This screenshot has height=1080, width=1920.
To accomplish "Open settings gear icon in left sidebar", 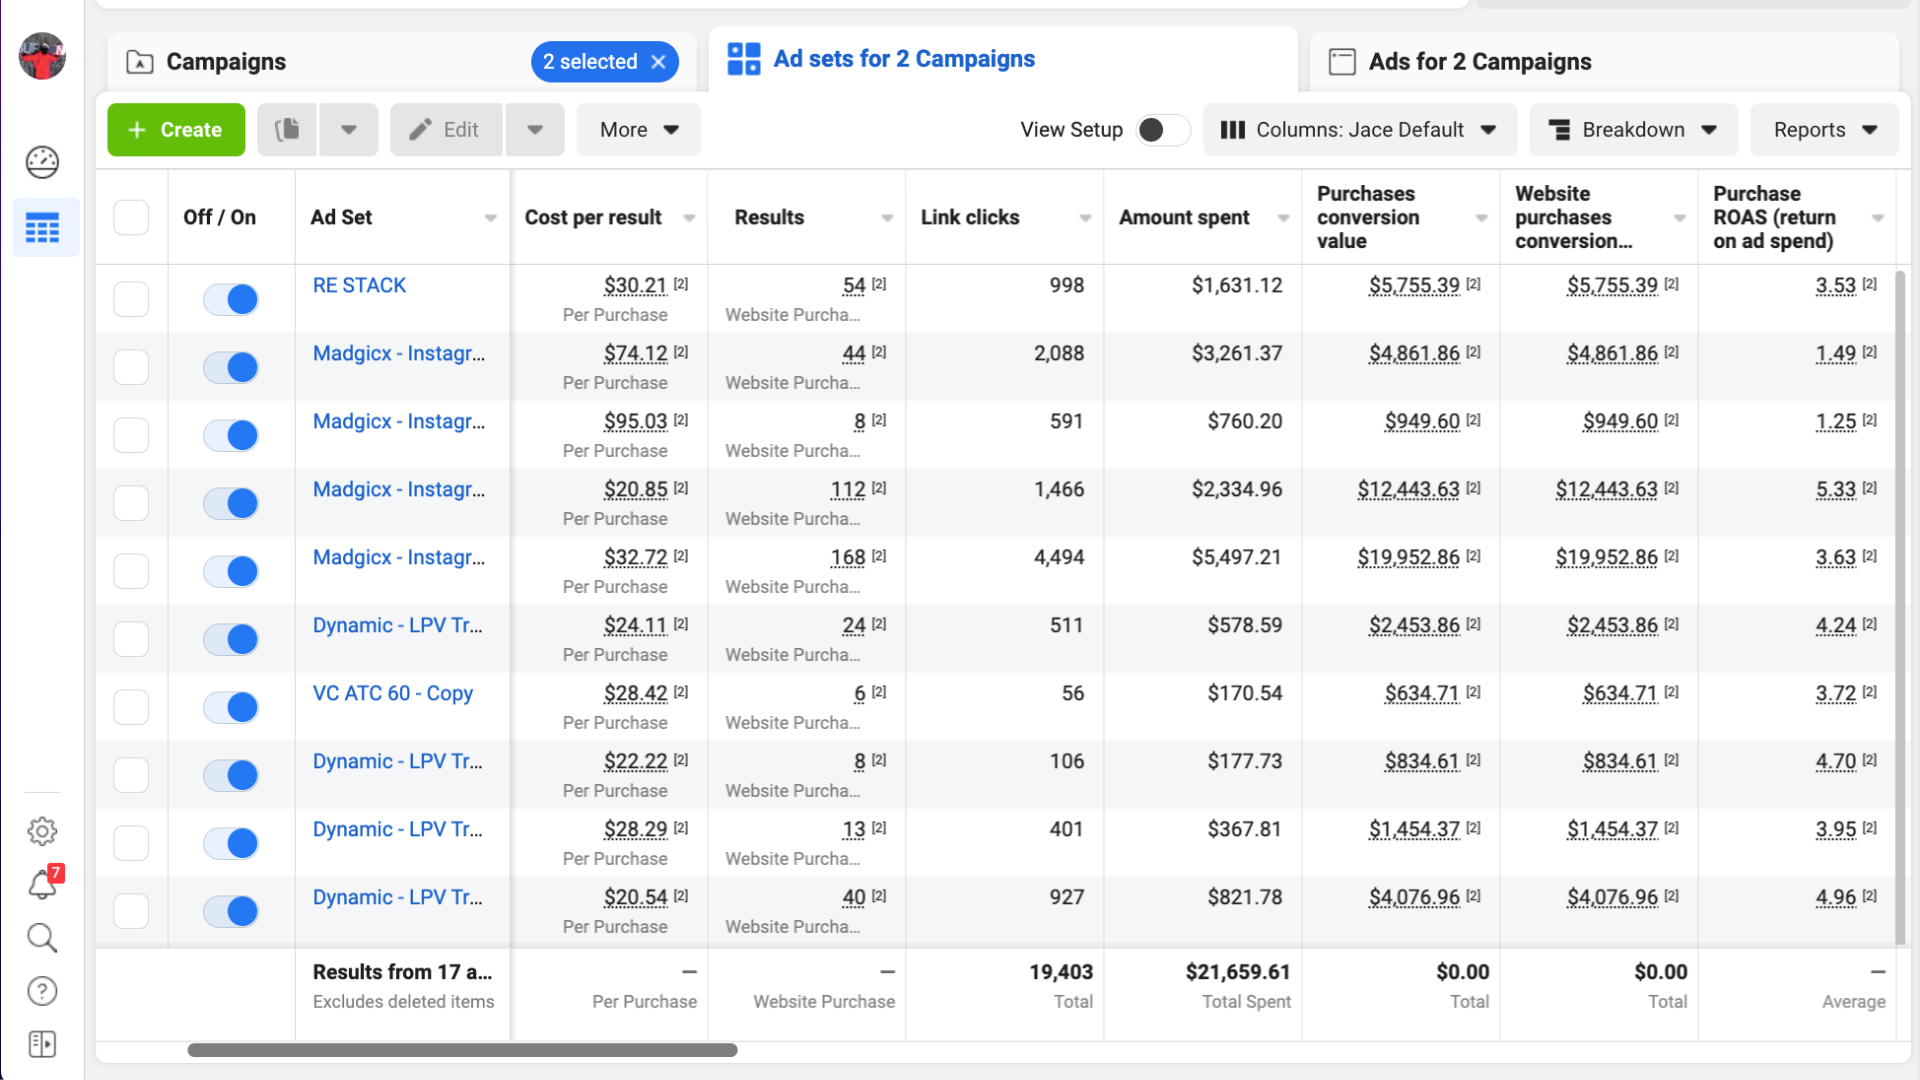I will 42,830.
